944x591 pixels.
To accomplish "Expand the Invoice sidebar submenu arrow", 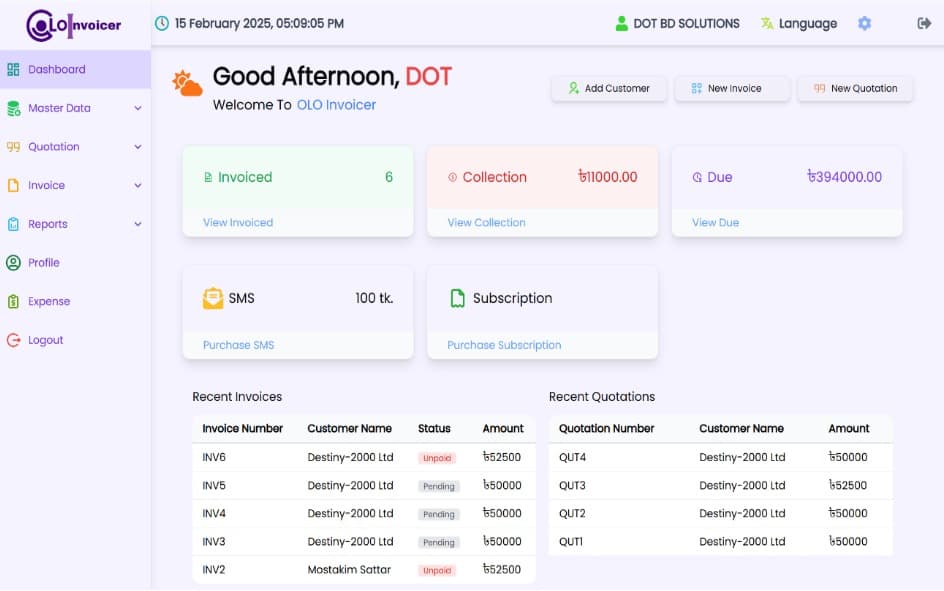I will (x=138, y=186).
